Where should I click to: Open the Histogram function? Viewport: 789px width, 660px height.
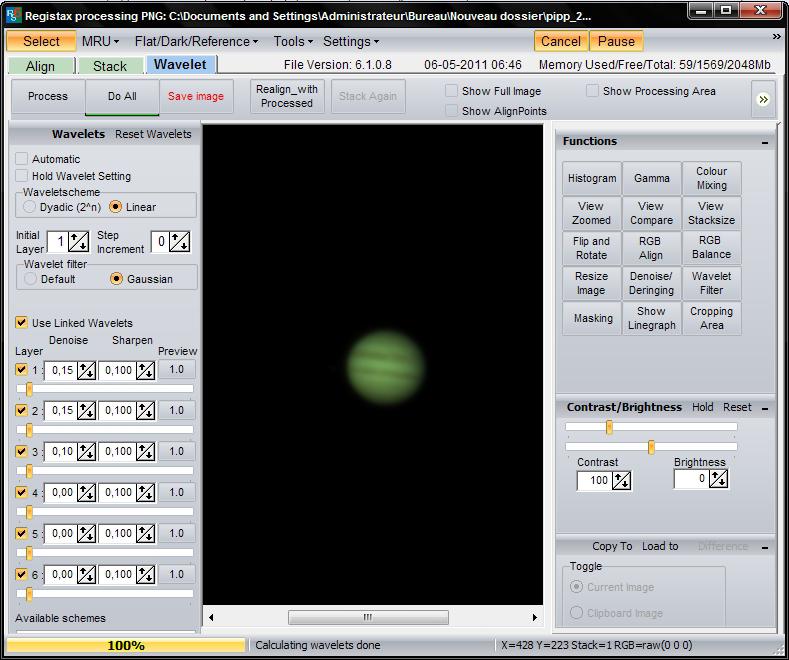coord(592,179)
